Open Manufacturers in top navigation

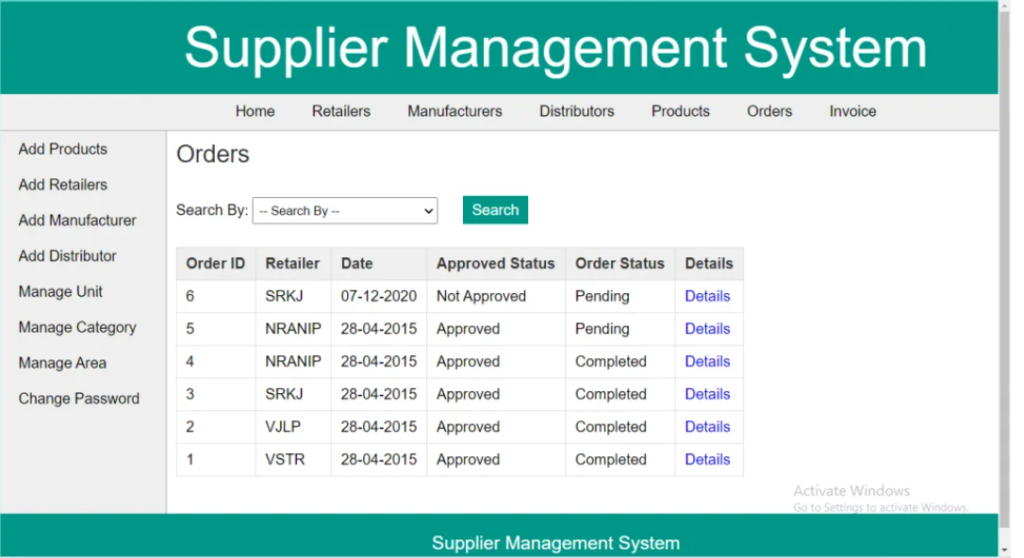tap(455, 111)
